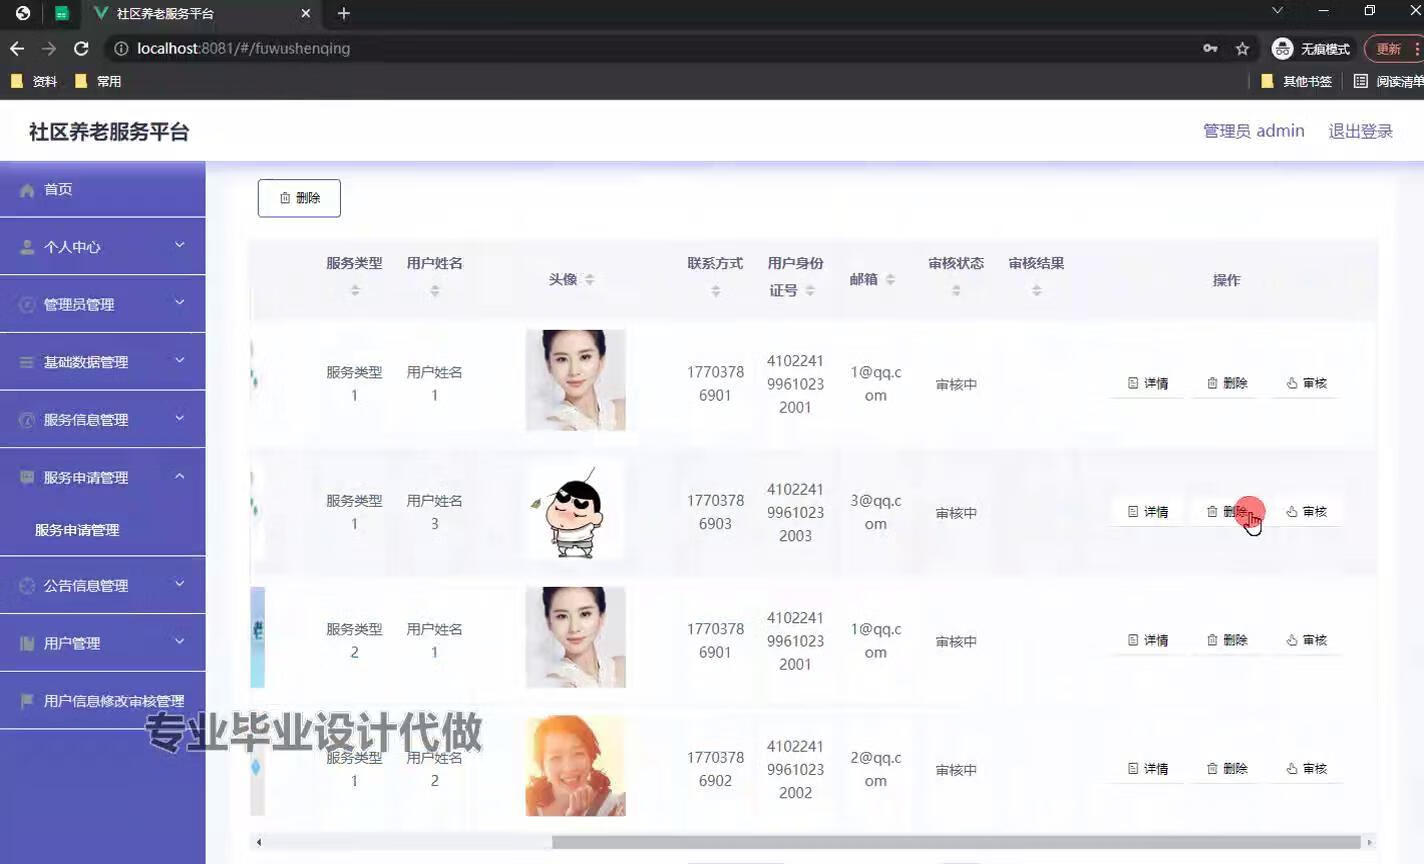Click 审核 for first row 用户姓名1
Screen dimensions: 1424x864
tap(1307, 383)
